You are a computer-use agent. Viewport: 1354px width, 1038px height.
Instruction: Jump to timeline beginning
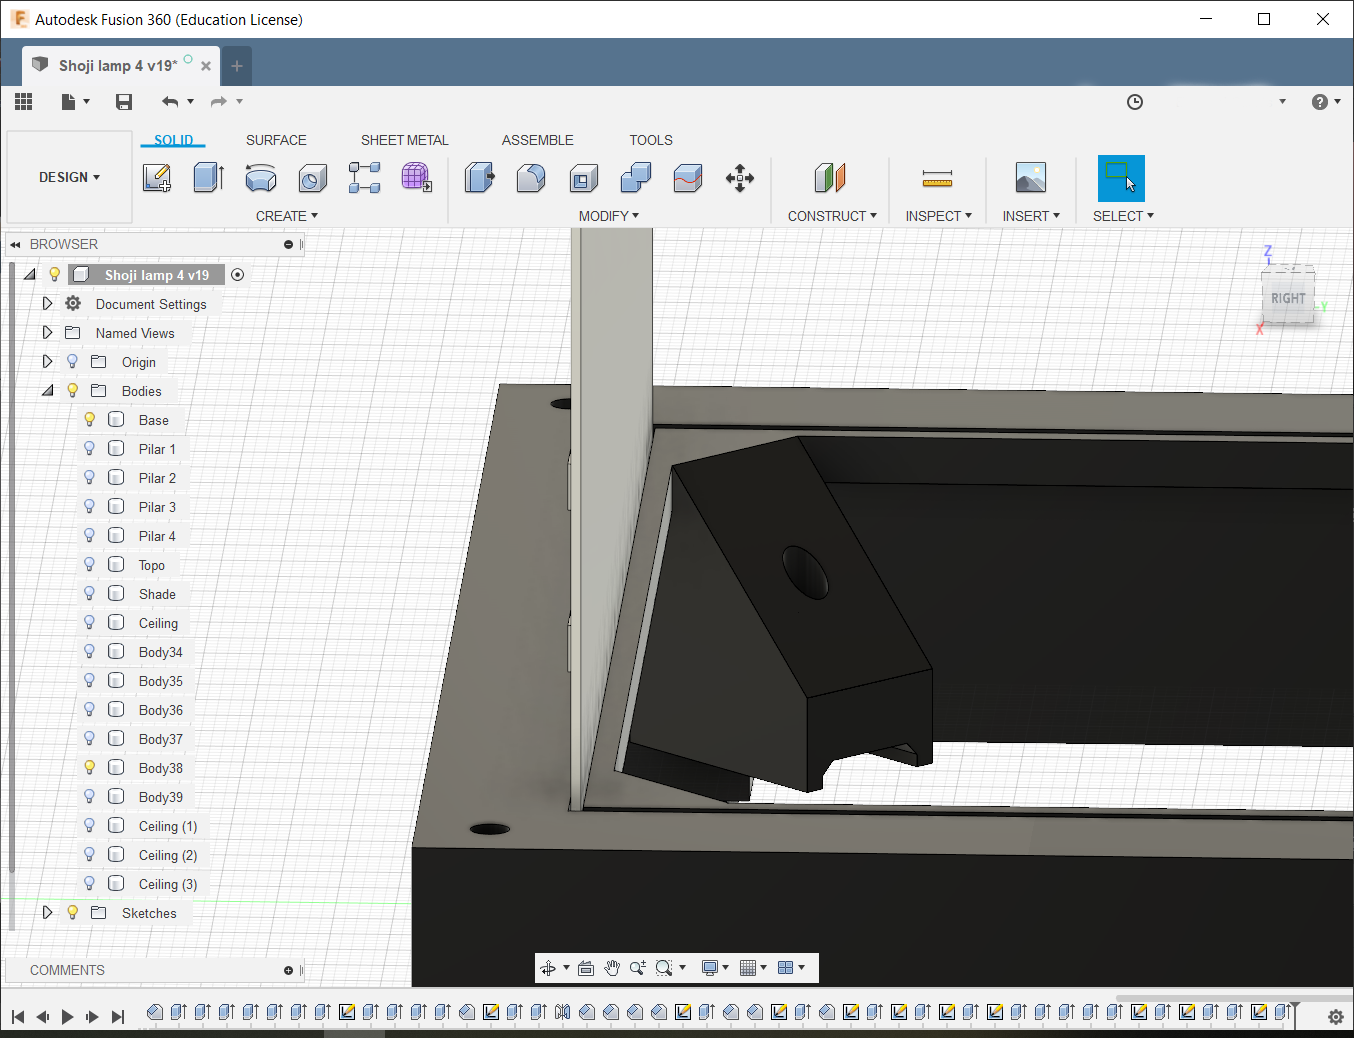tap(18, 1017)
